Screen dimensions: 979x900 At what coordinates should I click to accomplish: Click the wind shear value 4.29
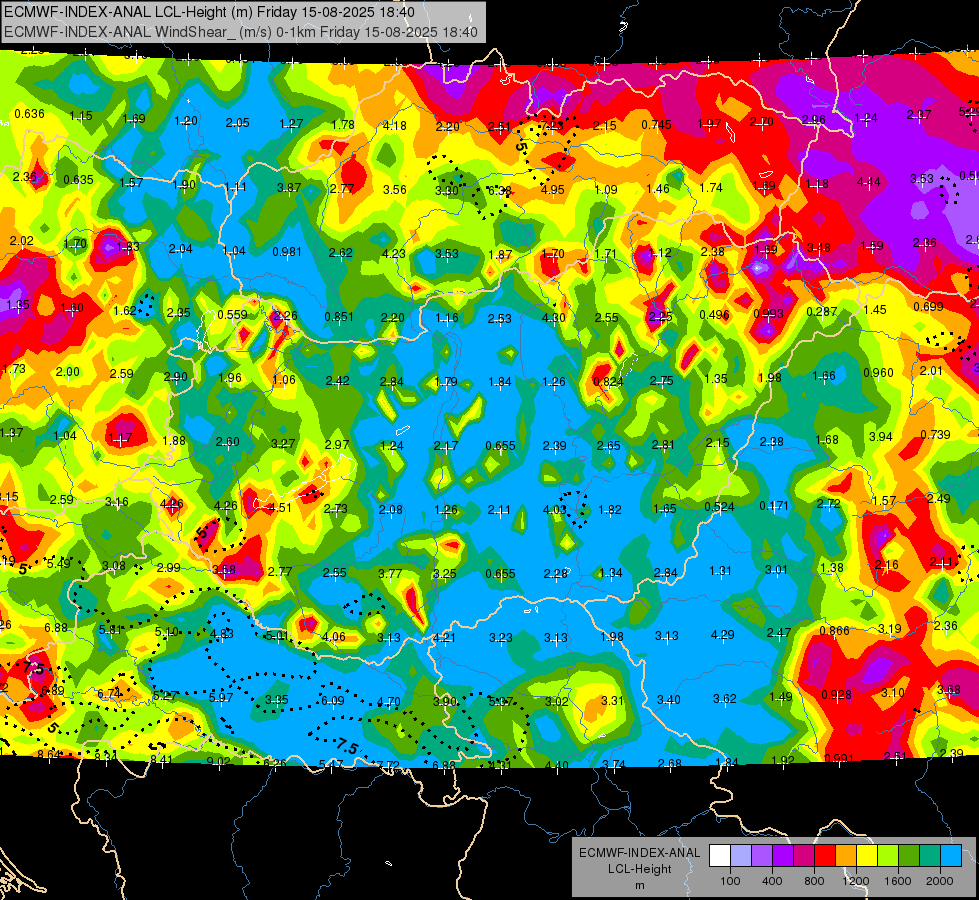(x=722, y=635)
